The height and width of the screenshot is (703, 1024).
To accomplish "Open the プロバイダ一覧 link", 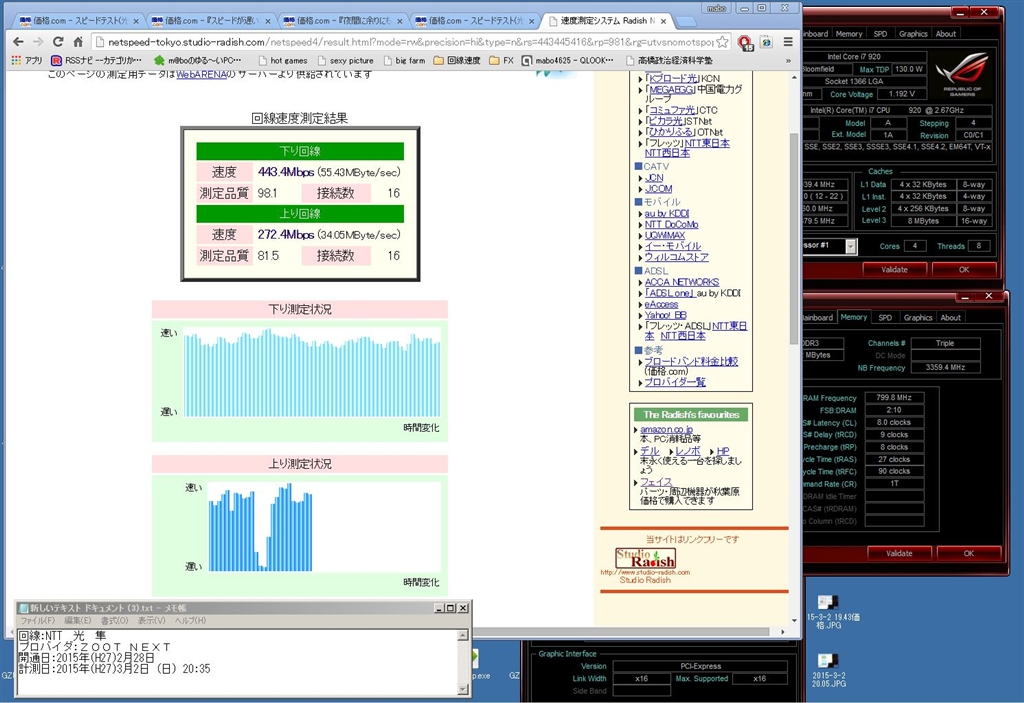I will coord(675,382).
